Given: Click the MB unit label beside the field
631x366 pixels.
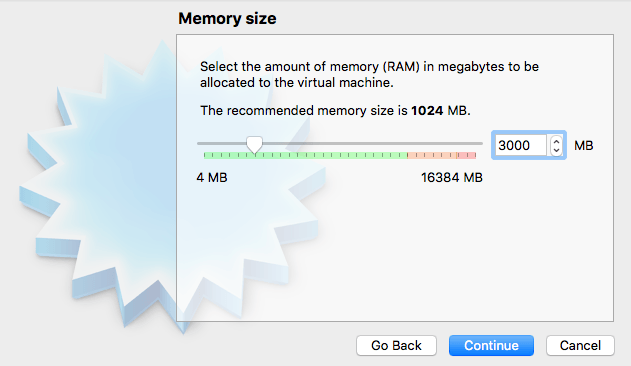Looking at the screenshot, I should coord(584,145).
